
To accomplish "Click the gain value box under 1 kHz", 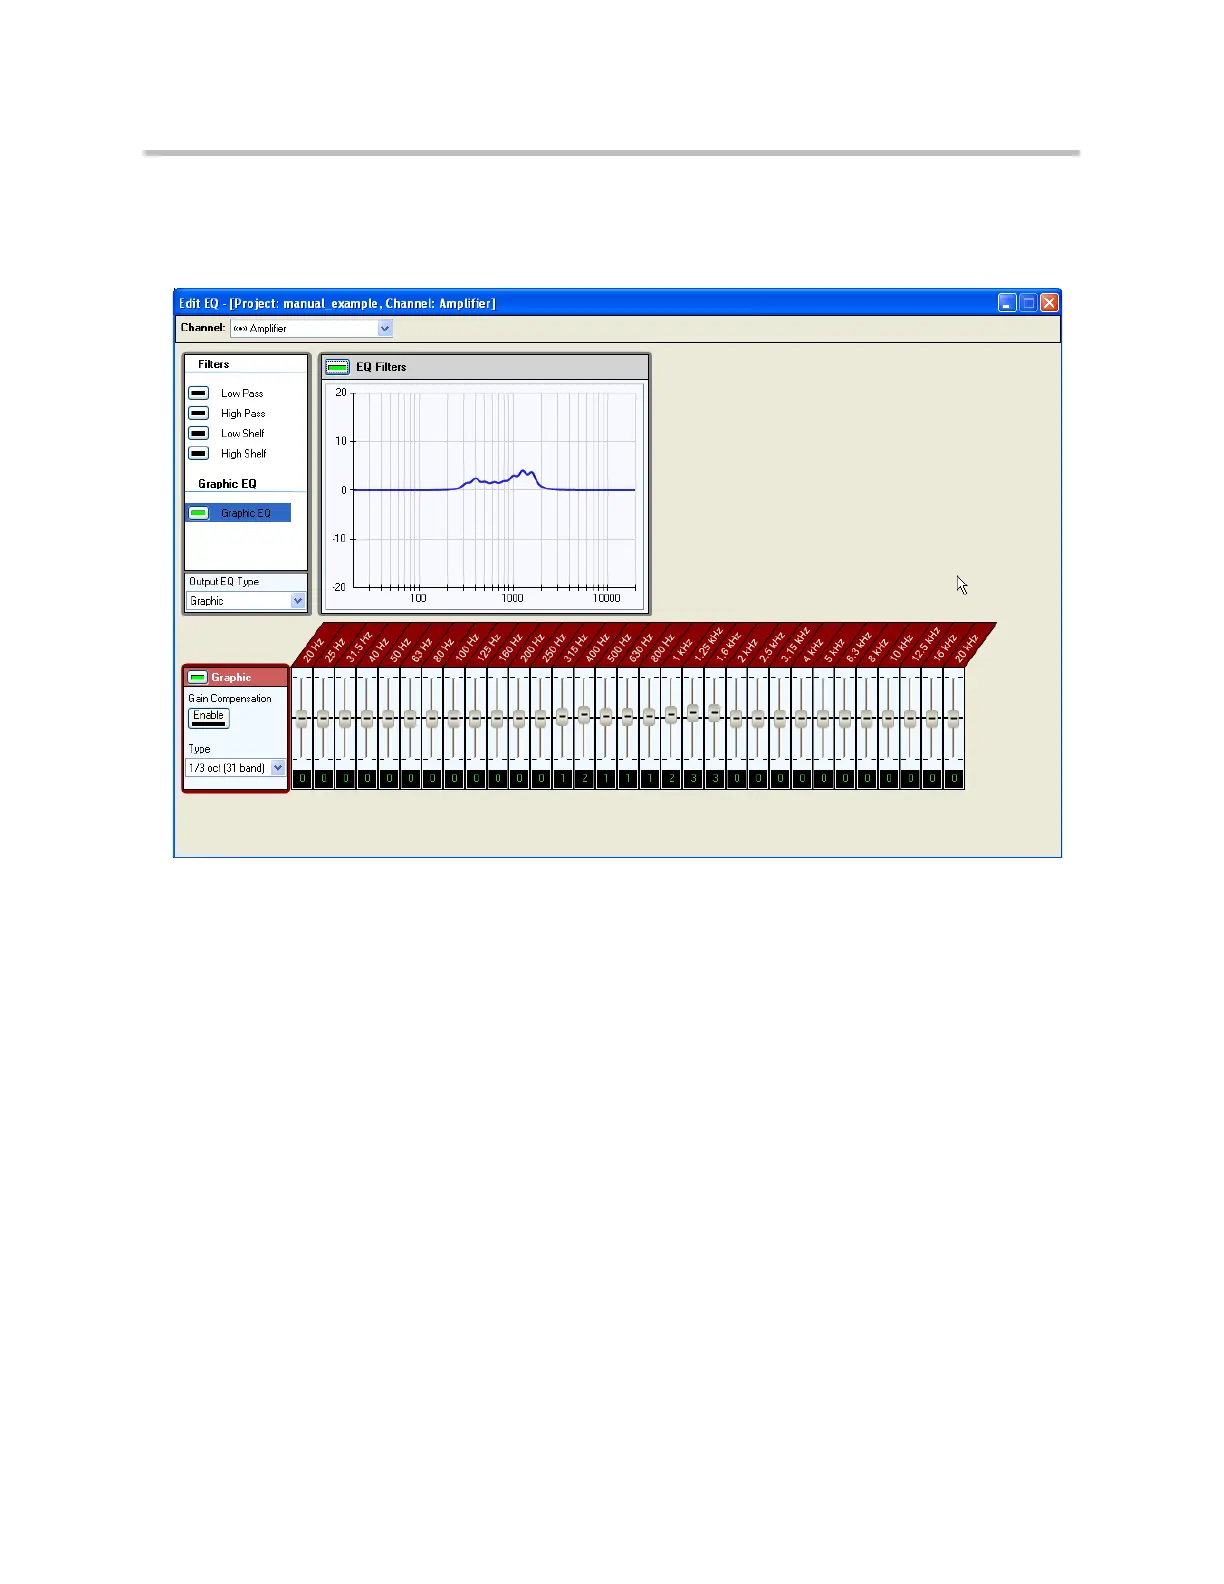I will point(671,778).
